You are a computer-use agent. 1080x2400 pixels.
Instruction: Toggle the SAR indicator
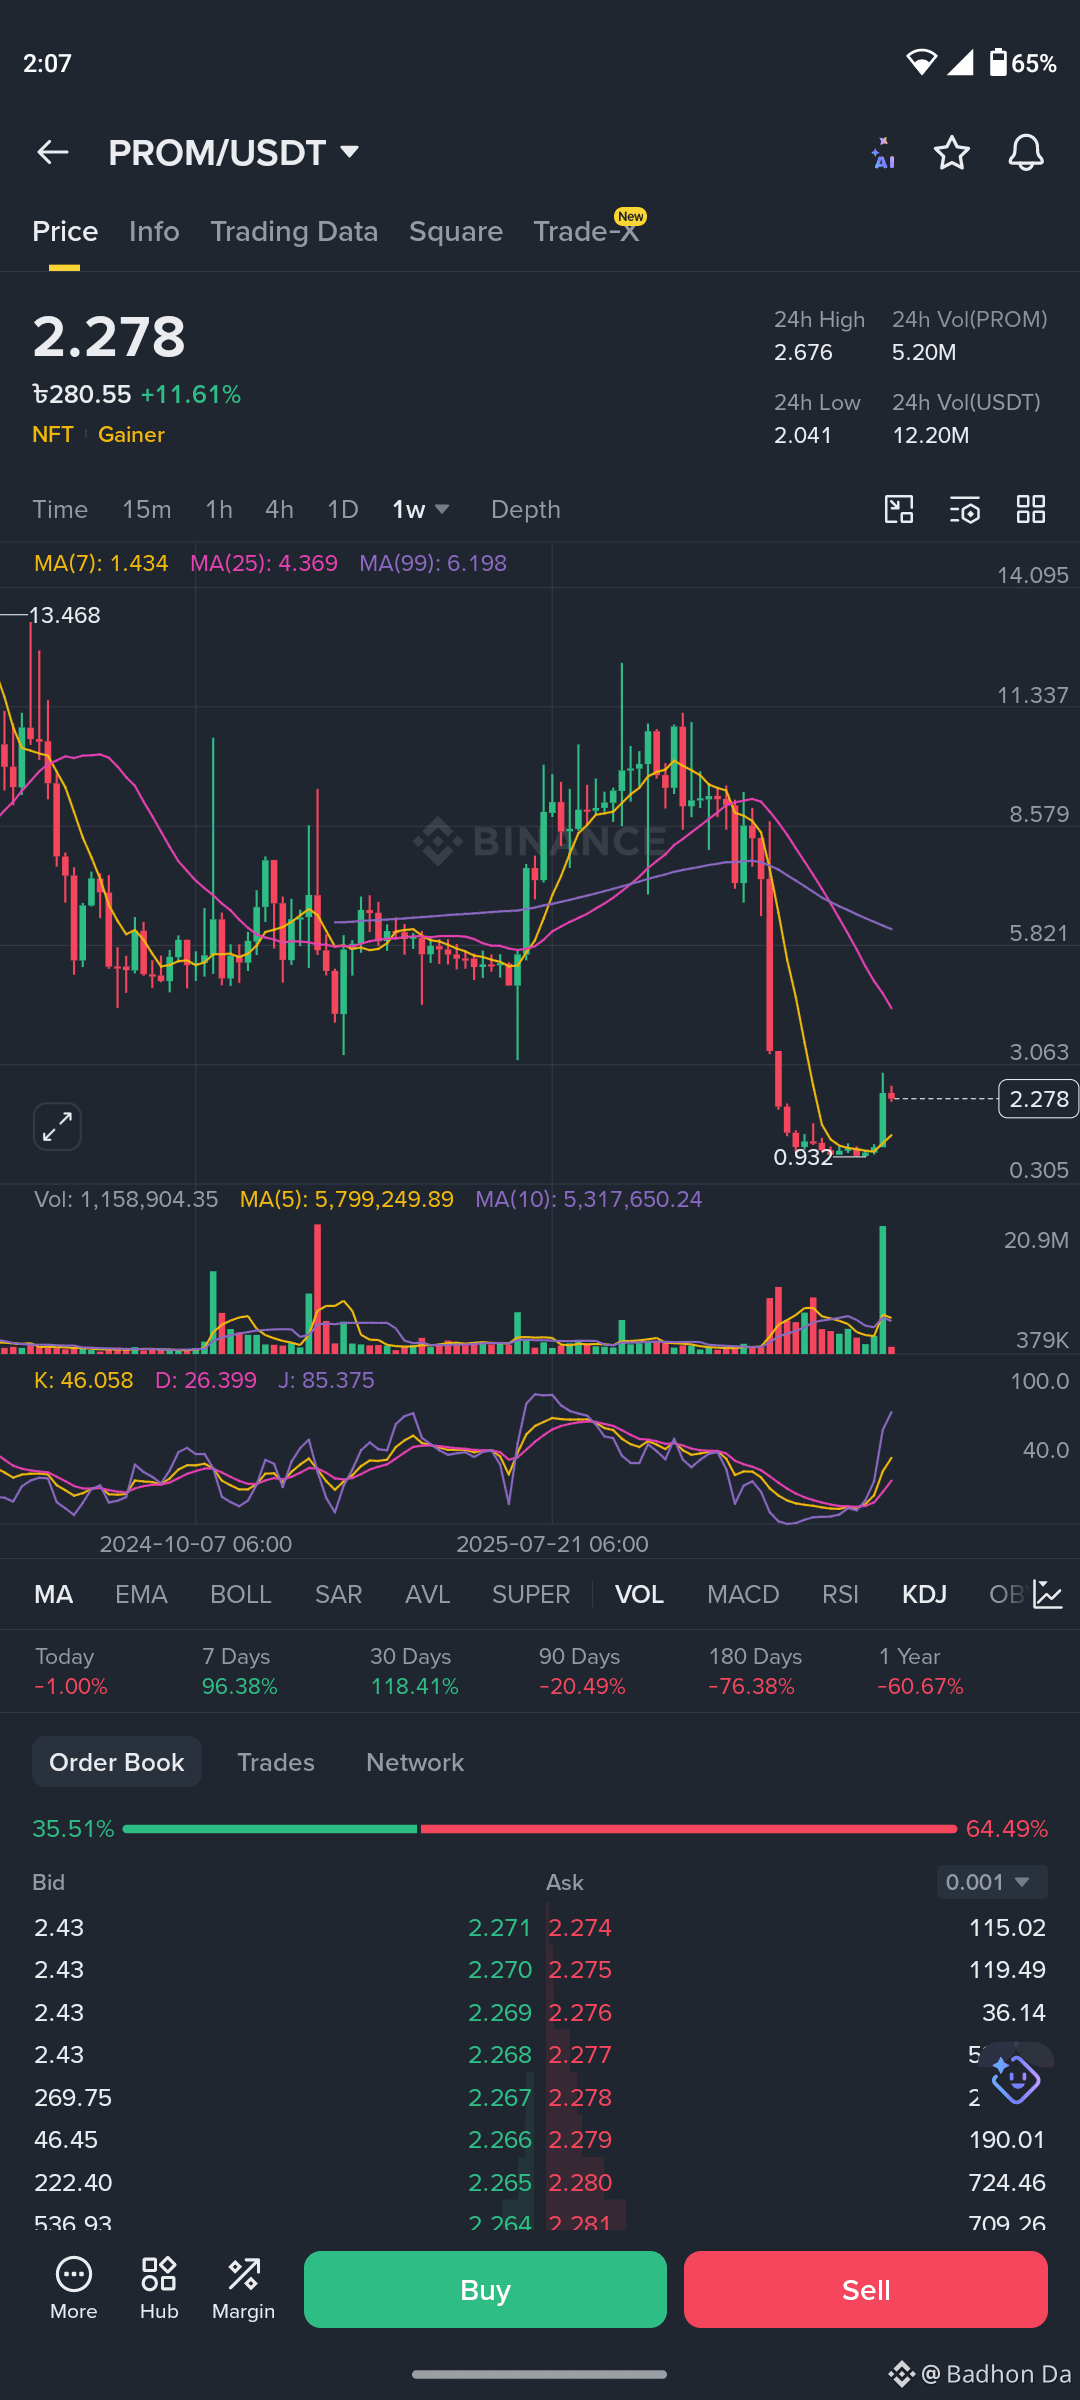pos(339,1594)
